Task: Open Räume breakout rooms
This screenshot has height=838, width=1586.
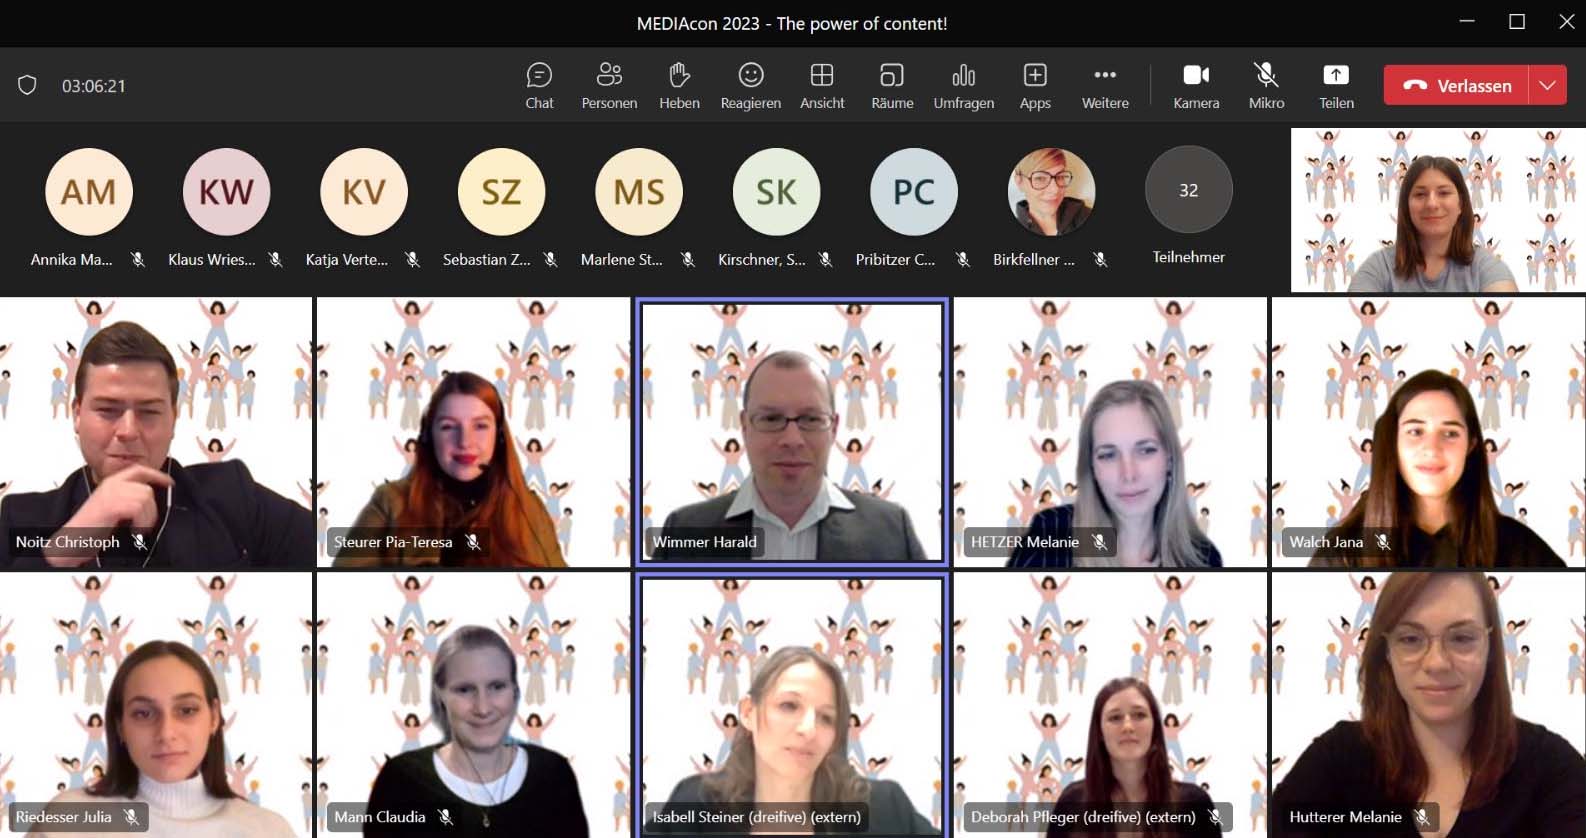Action: point(892,86)
